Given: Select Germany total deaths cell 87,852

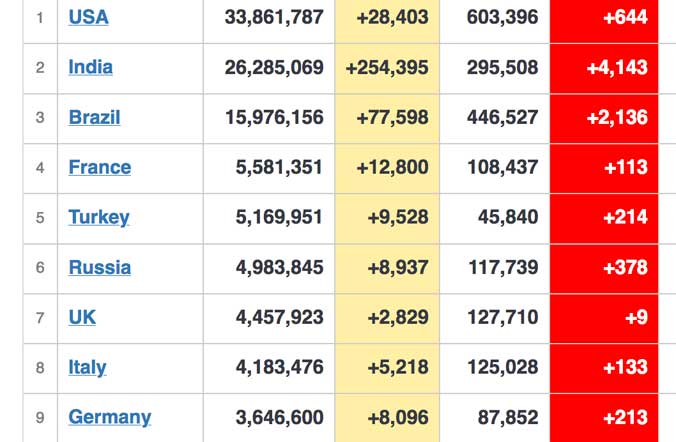Looking at the screenshot, I should point(494,418).
